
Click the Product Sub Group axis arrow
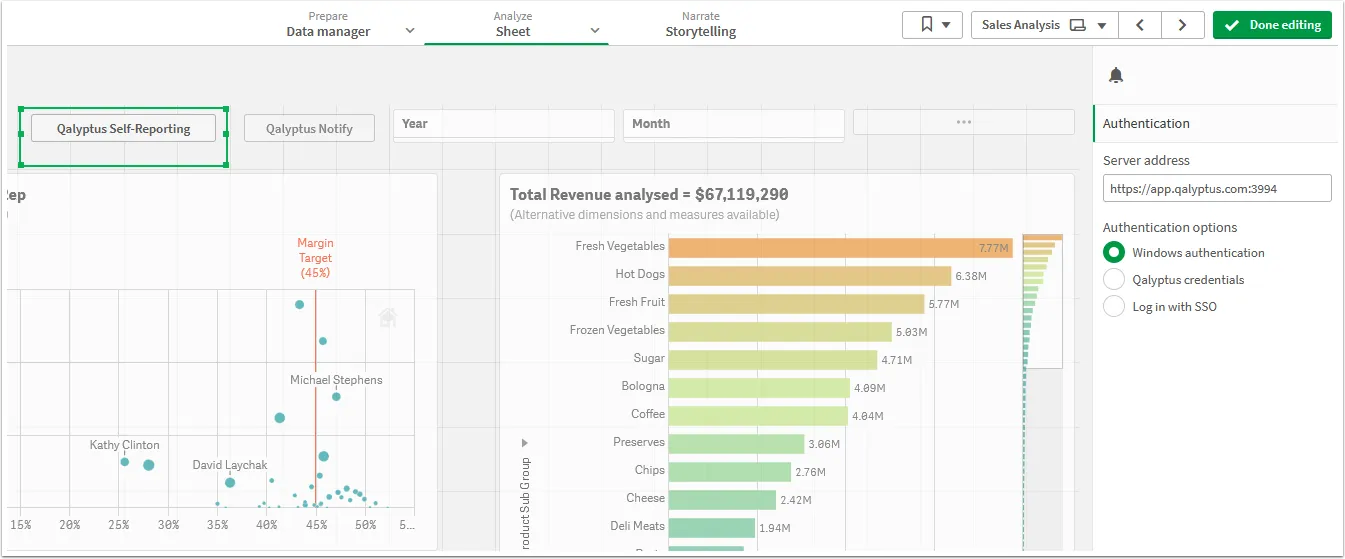[525, 442]
